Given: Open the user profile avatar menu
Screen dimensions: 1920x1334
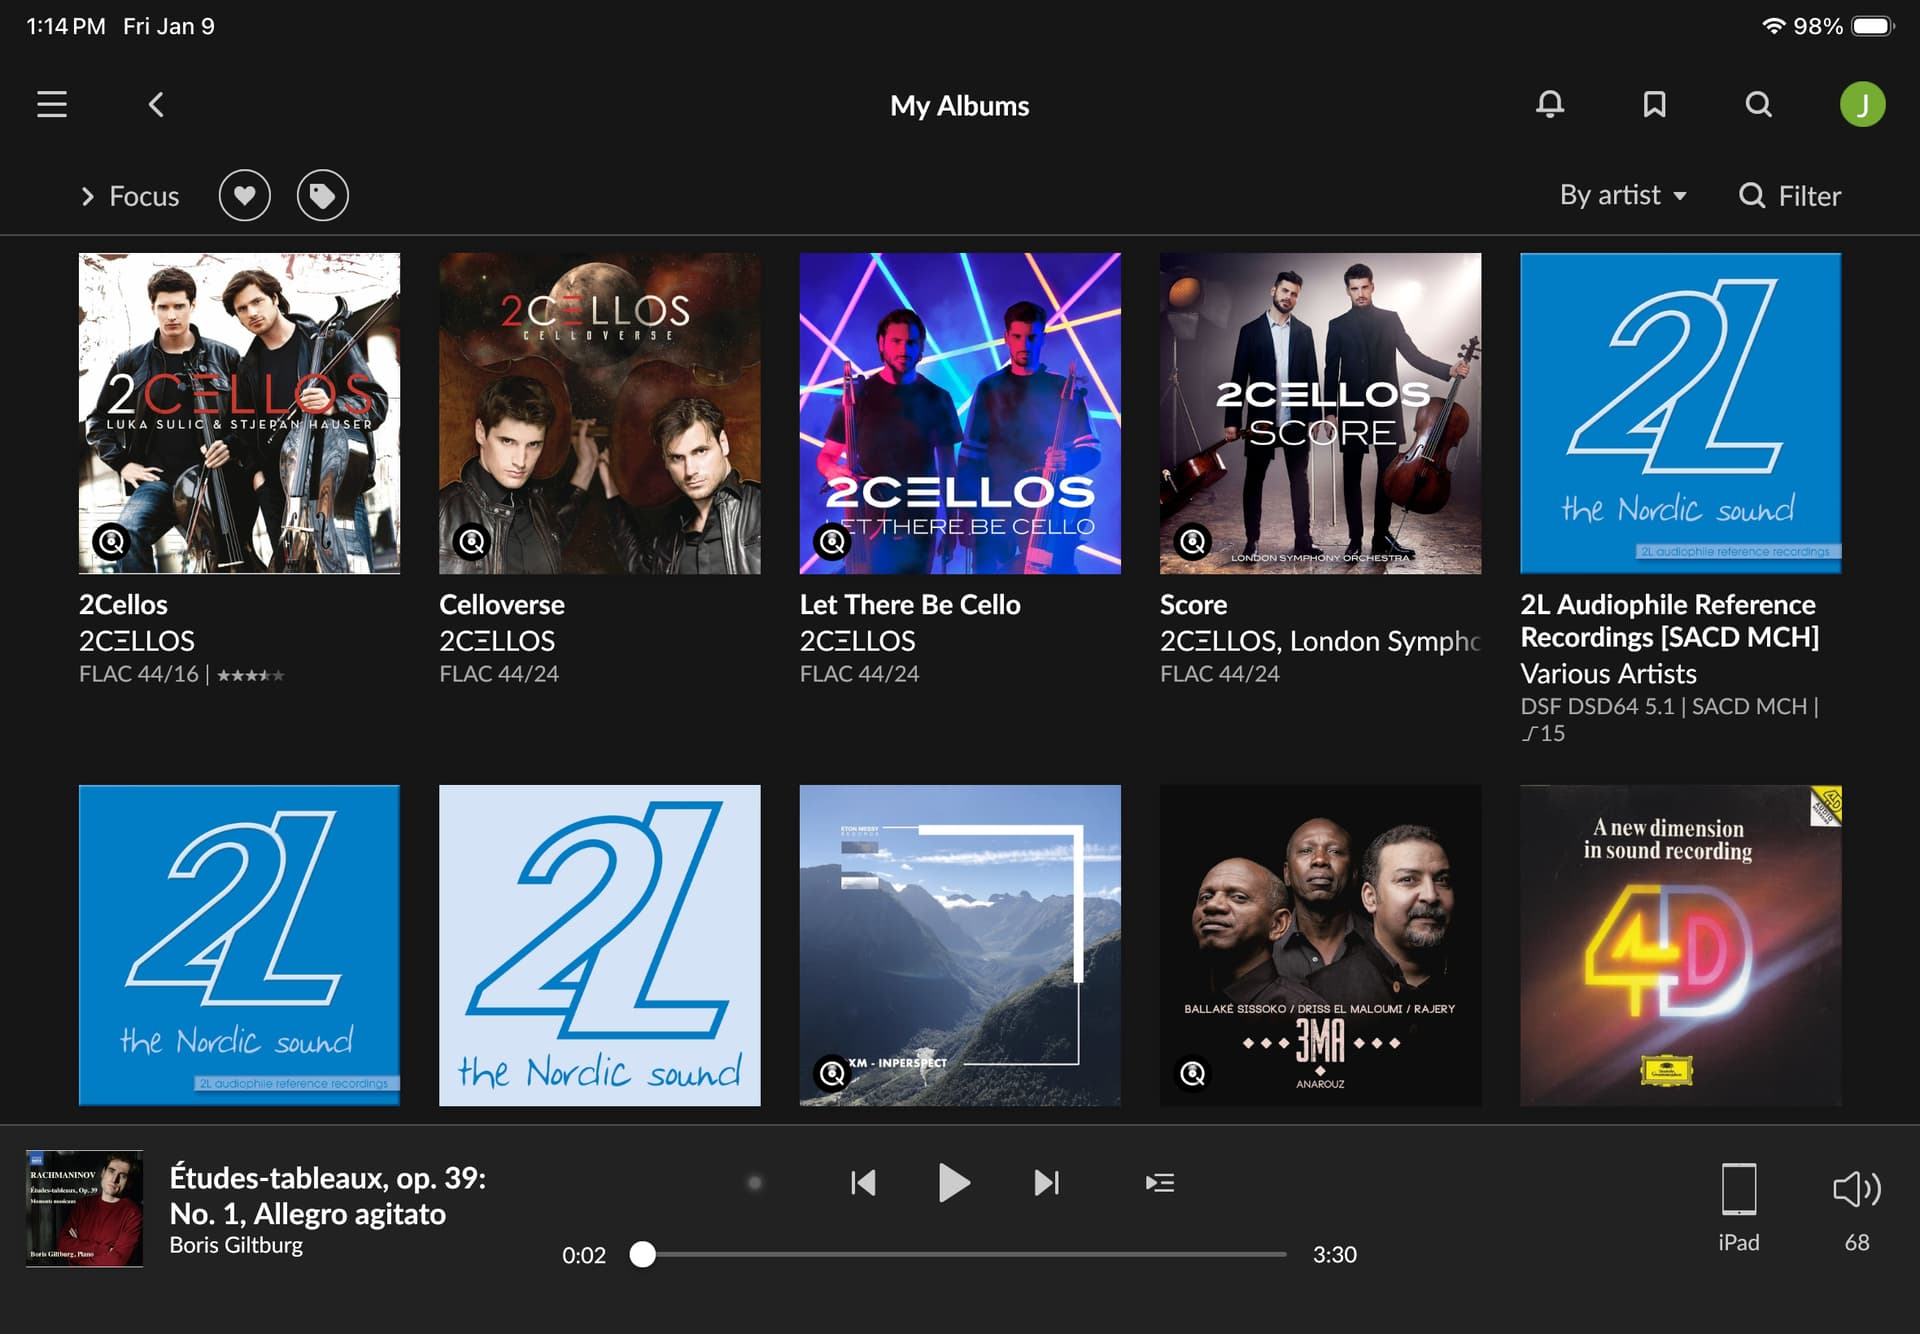Looking at the screenshot, I should (x=1862, y=104).
